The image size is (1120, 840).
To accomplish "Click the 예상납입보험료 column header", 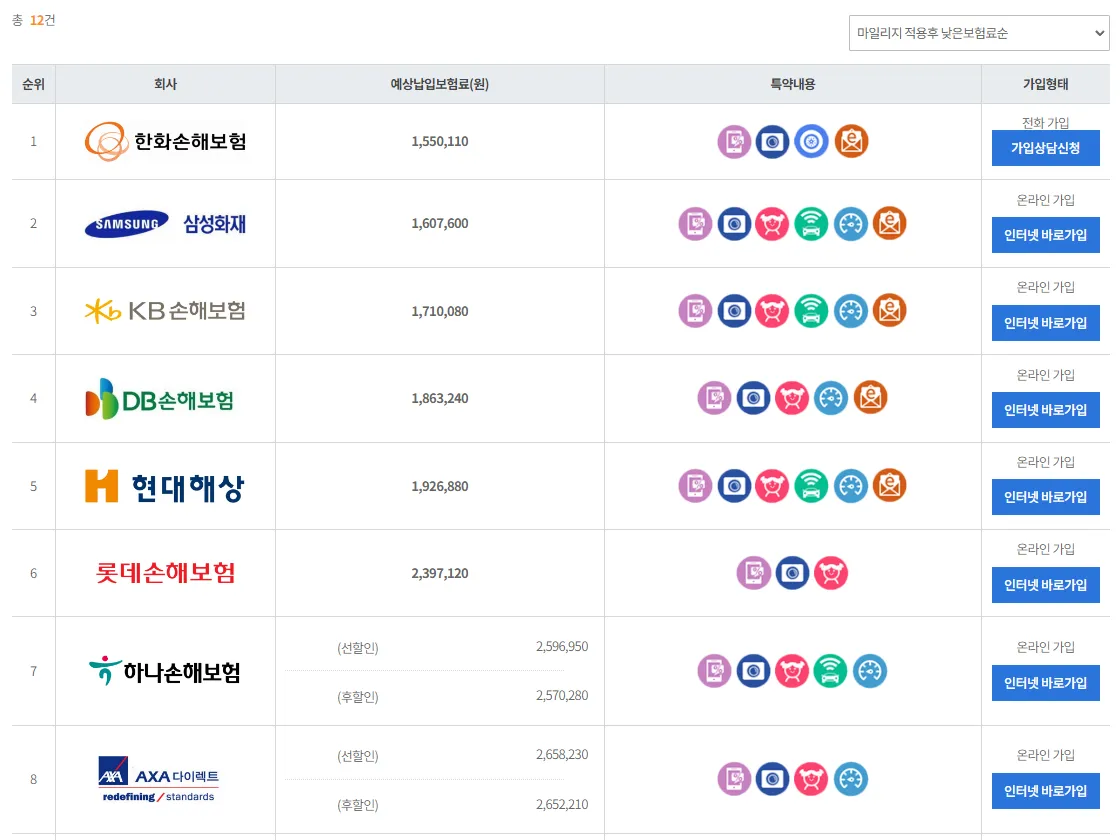I will tap(440, 84).
